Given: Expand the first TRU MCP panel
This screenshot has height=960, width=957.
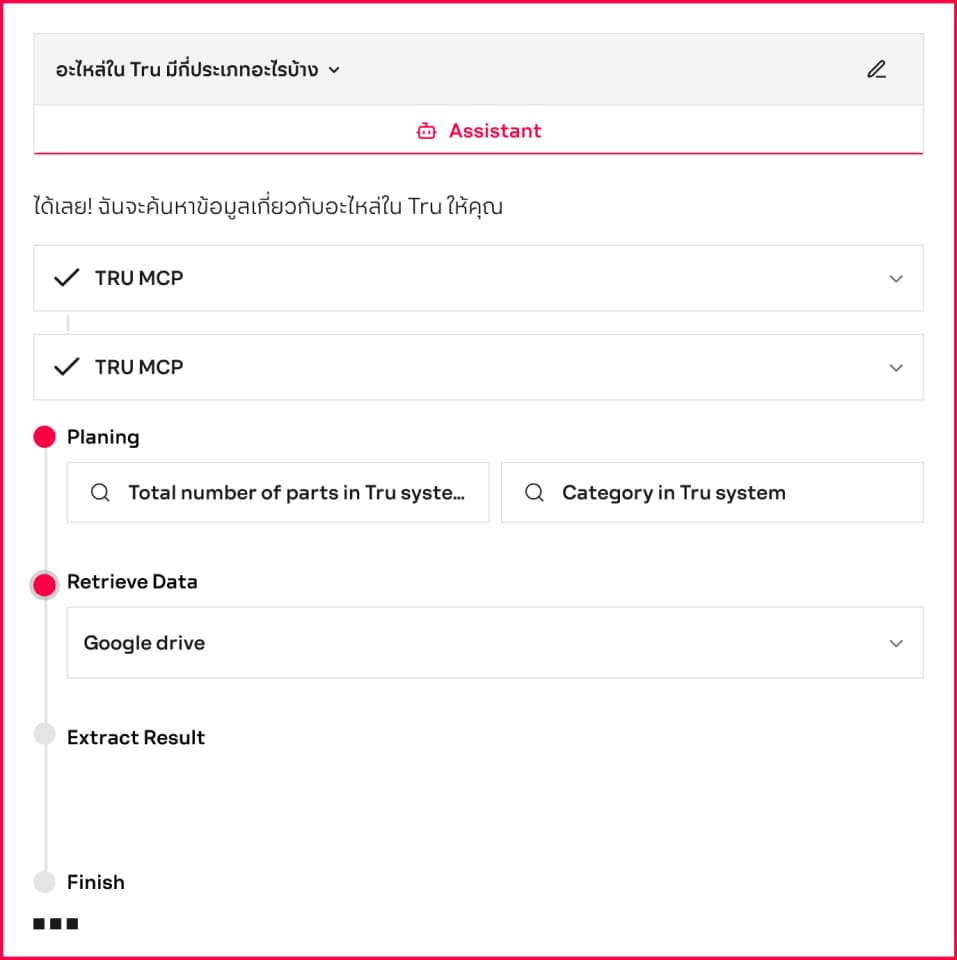Looking at the screenshot, I should (x=895, y=279).
